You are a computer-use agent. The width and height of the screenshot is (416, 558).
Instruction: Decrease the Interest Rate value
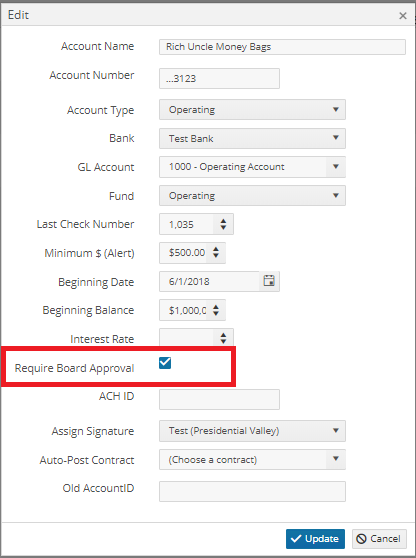point(223,341)
